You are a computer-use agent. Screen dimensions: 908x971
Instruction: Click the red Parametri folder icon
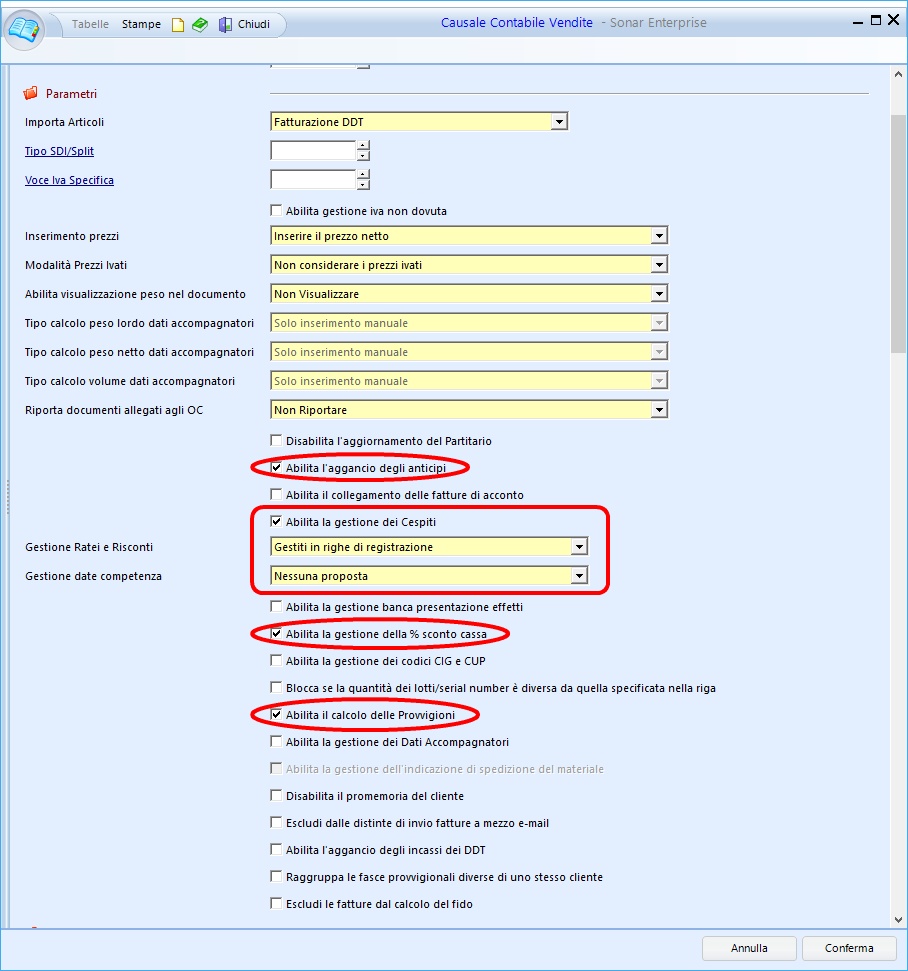[31, 94]
